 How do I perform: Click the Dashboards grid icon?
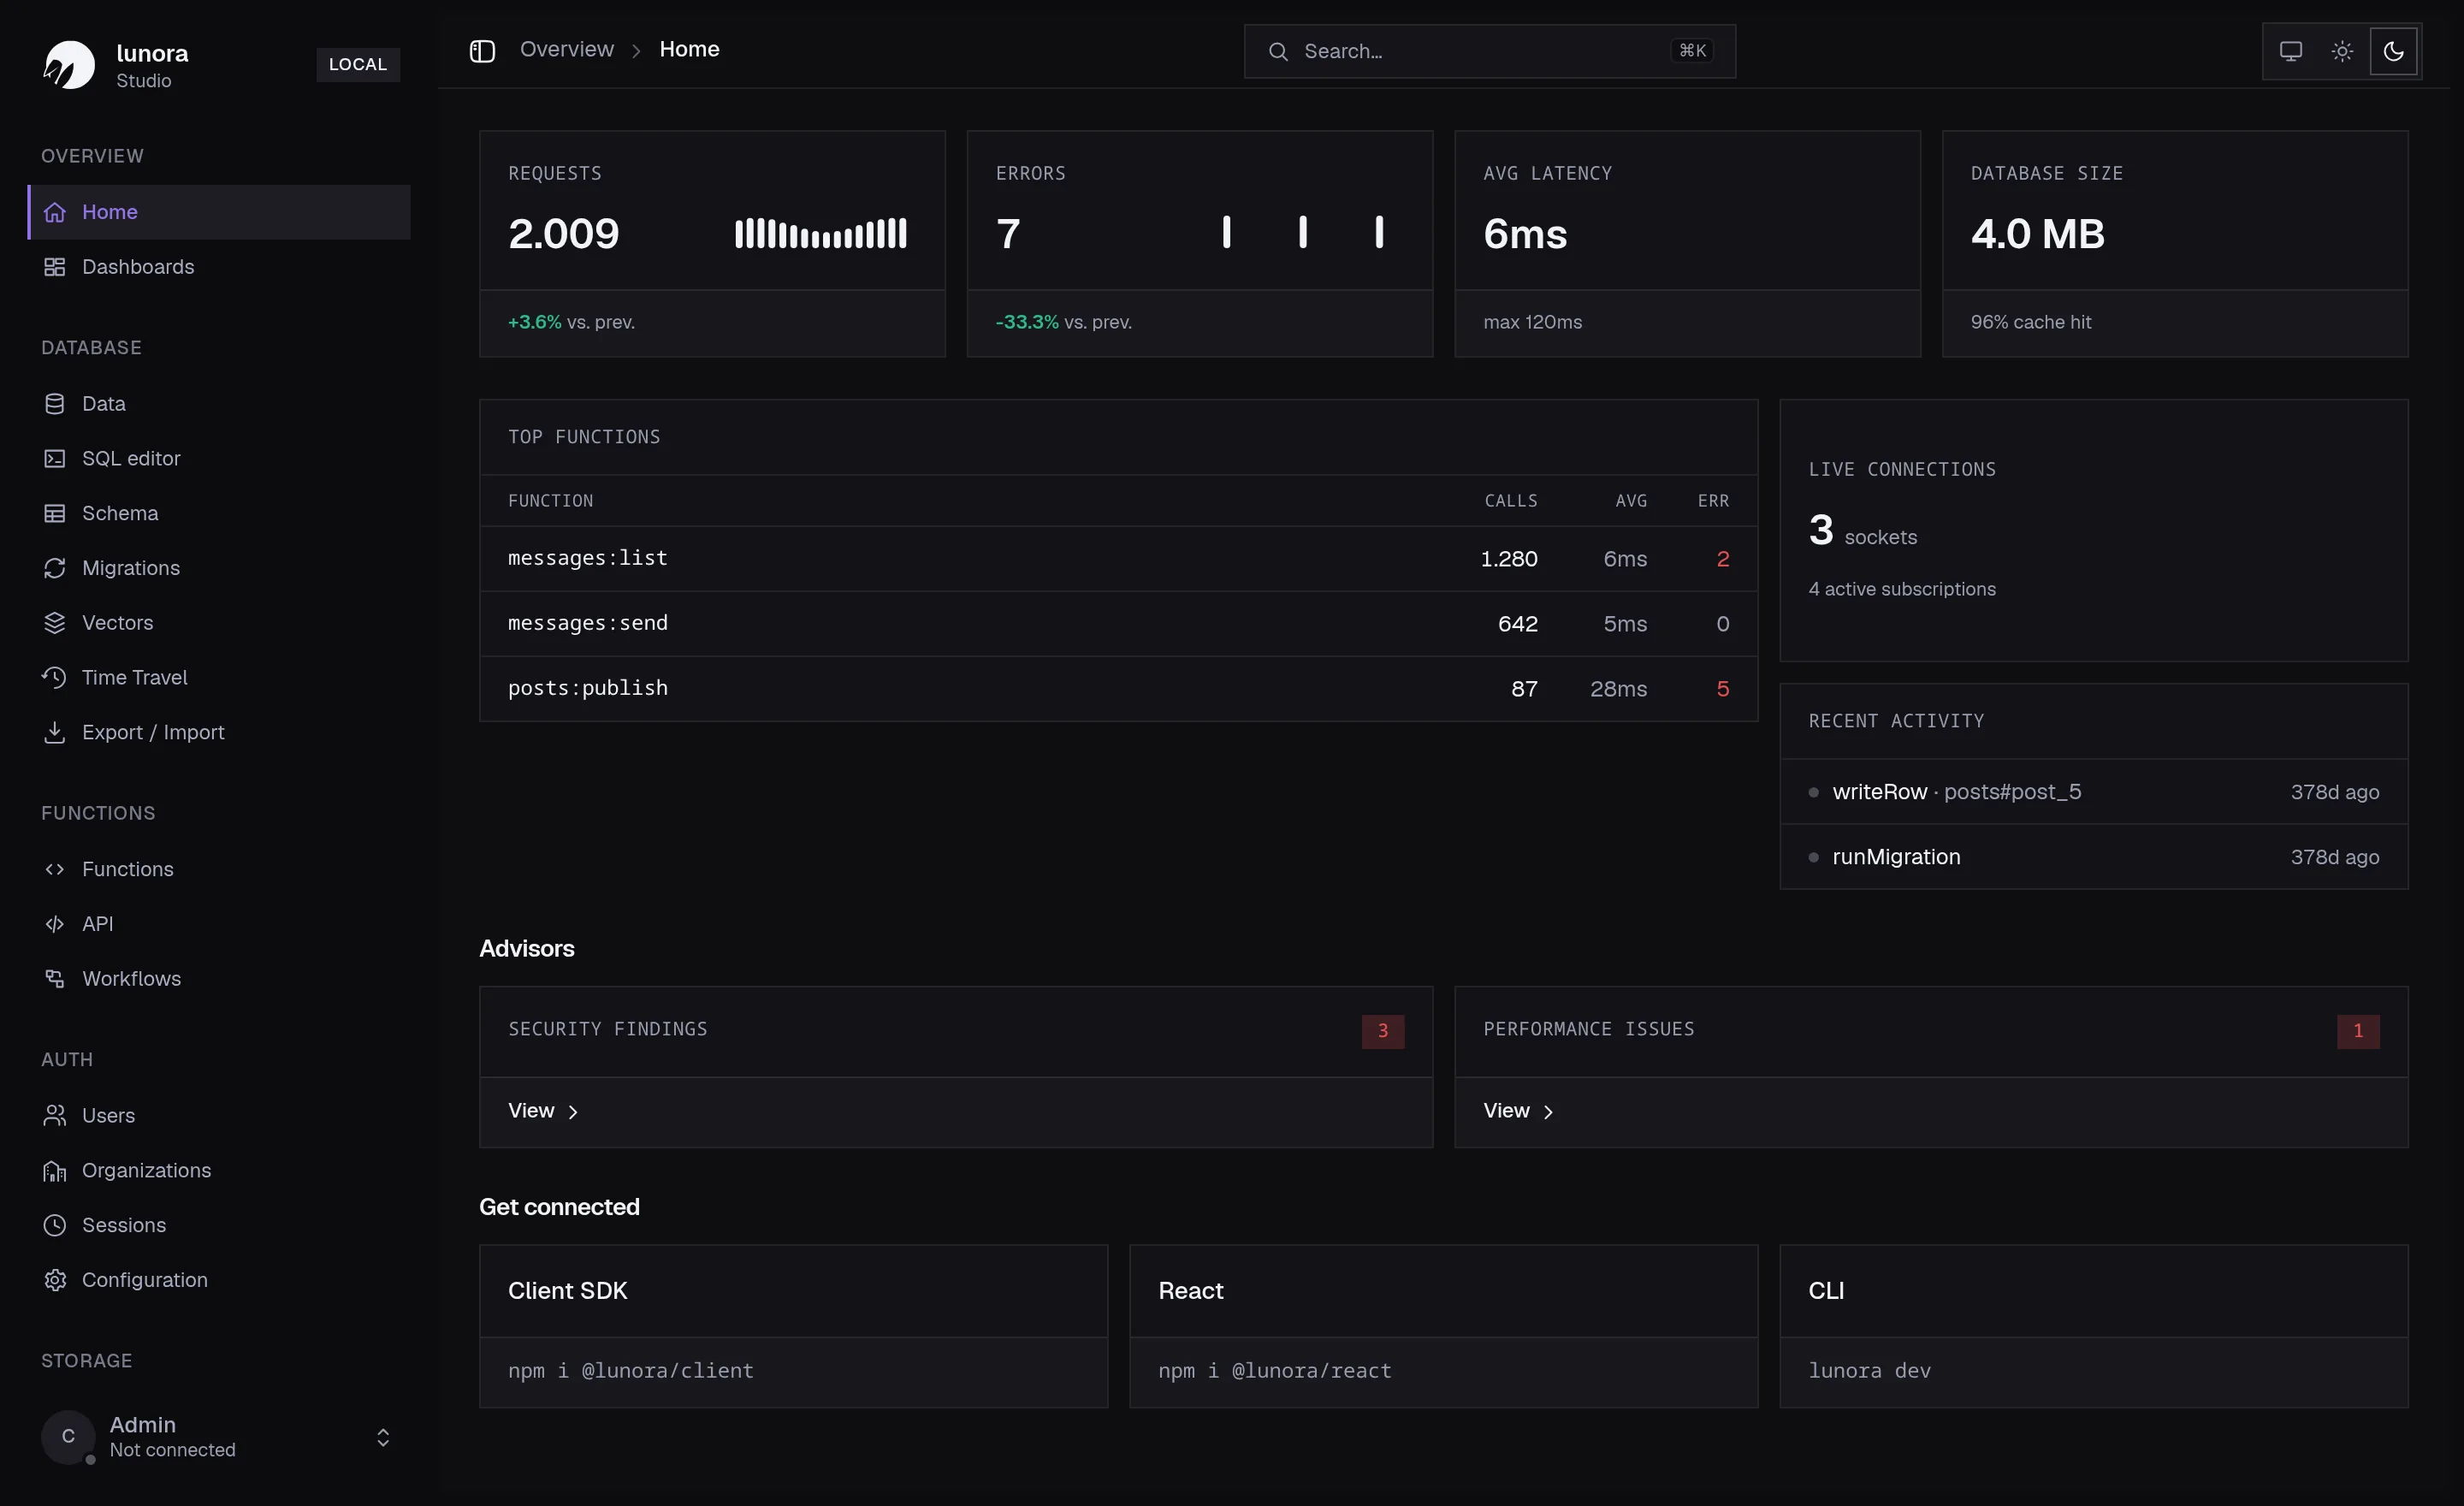(x=55, y=267)
